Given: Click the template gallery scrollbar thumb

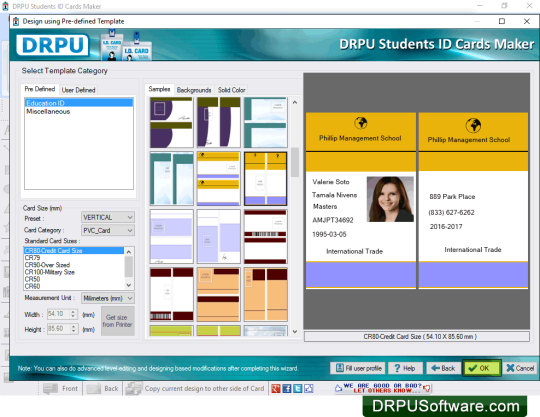Looking at the screenshot, I should click(x=295, y=162).
